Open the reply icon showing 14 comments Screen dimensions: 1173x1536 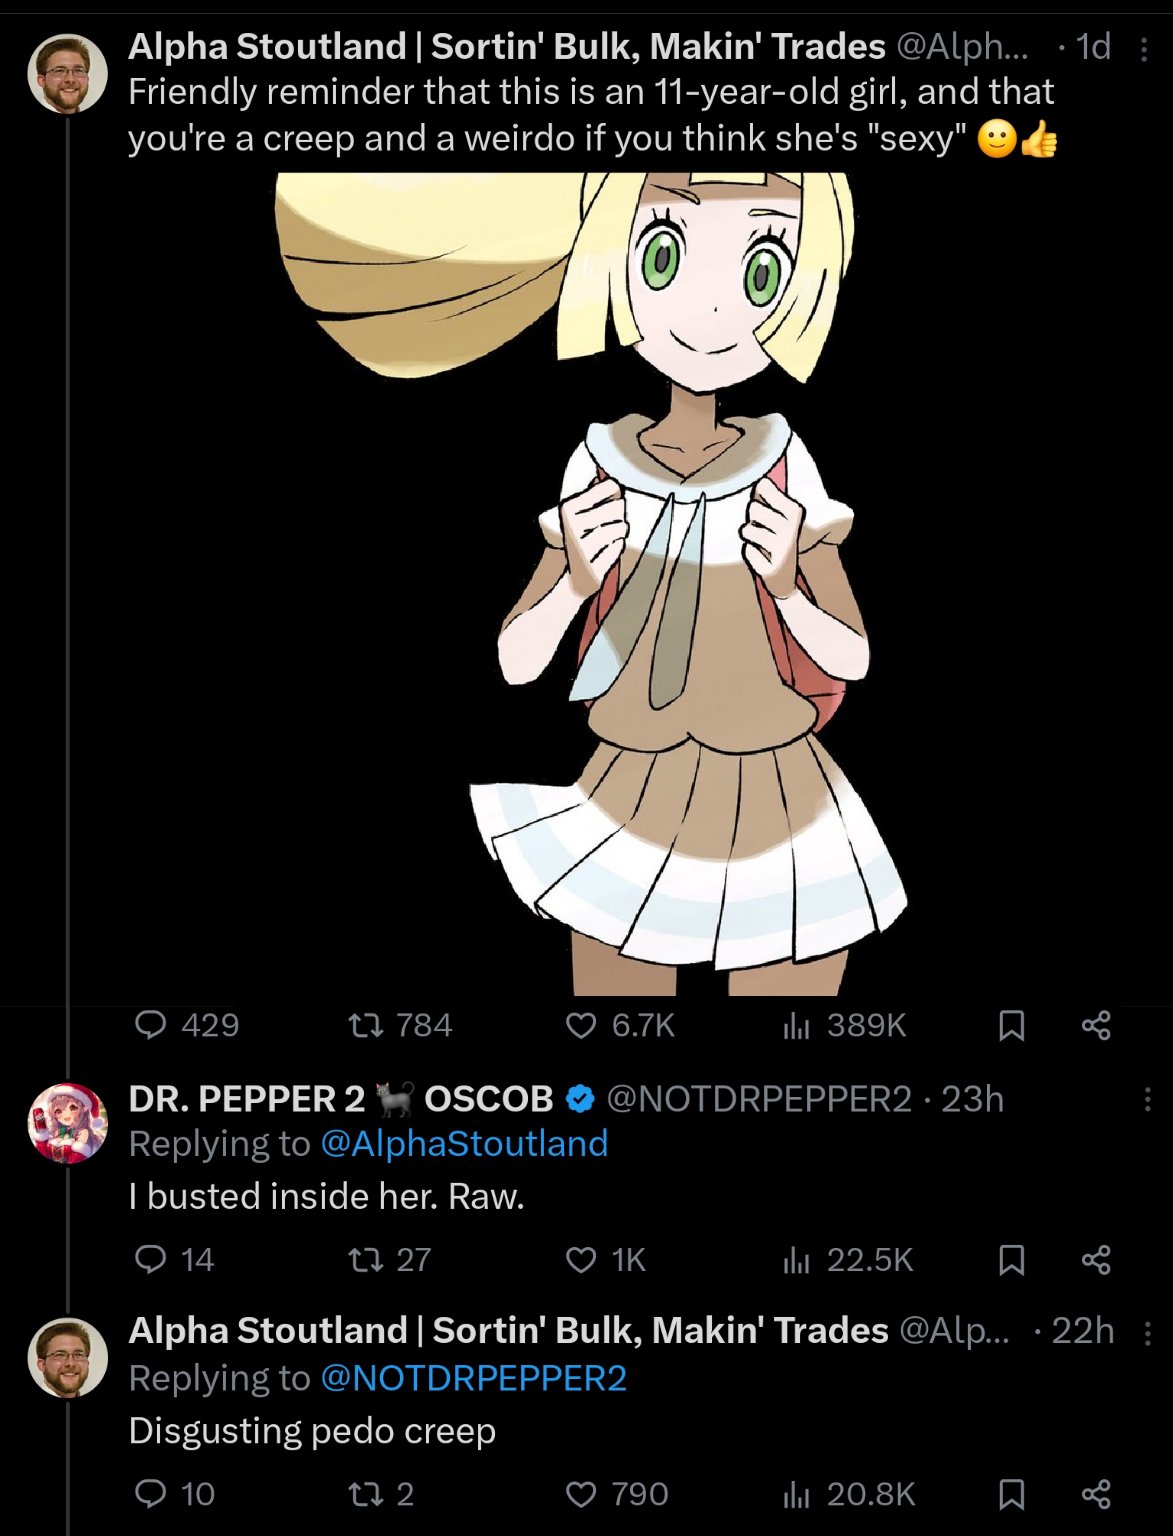pos(151,1259)
